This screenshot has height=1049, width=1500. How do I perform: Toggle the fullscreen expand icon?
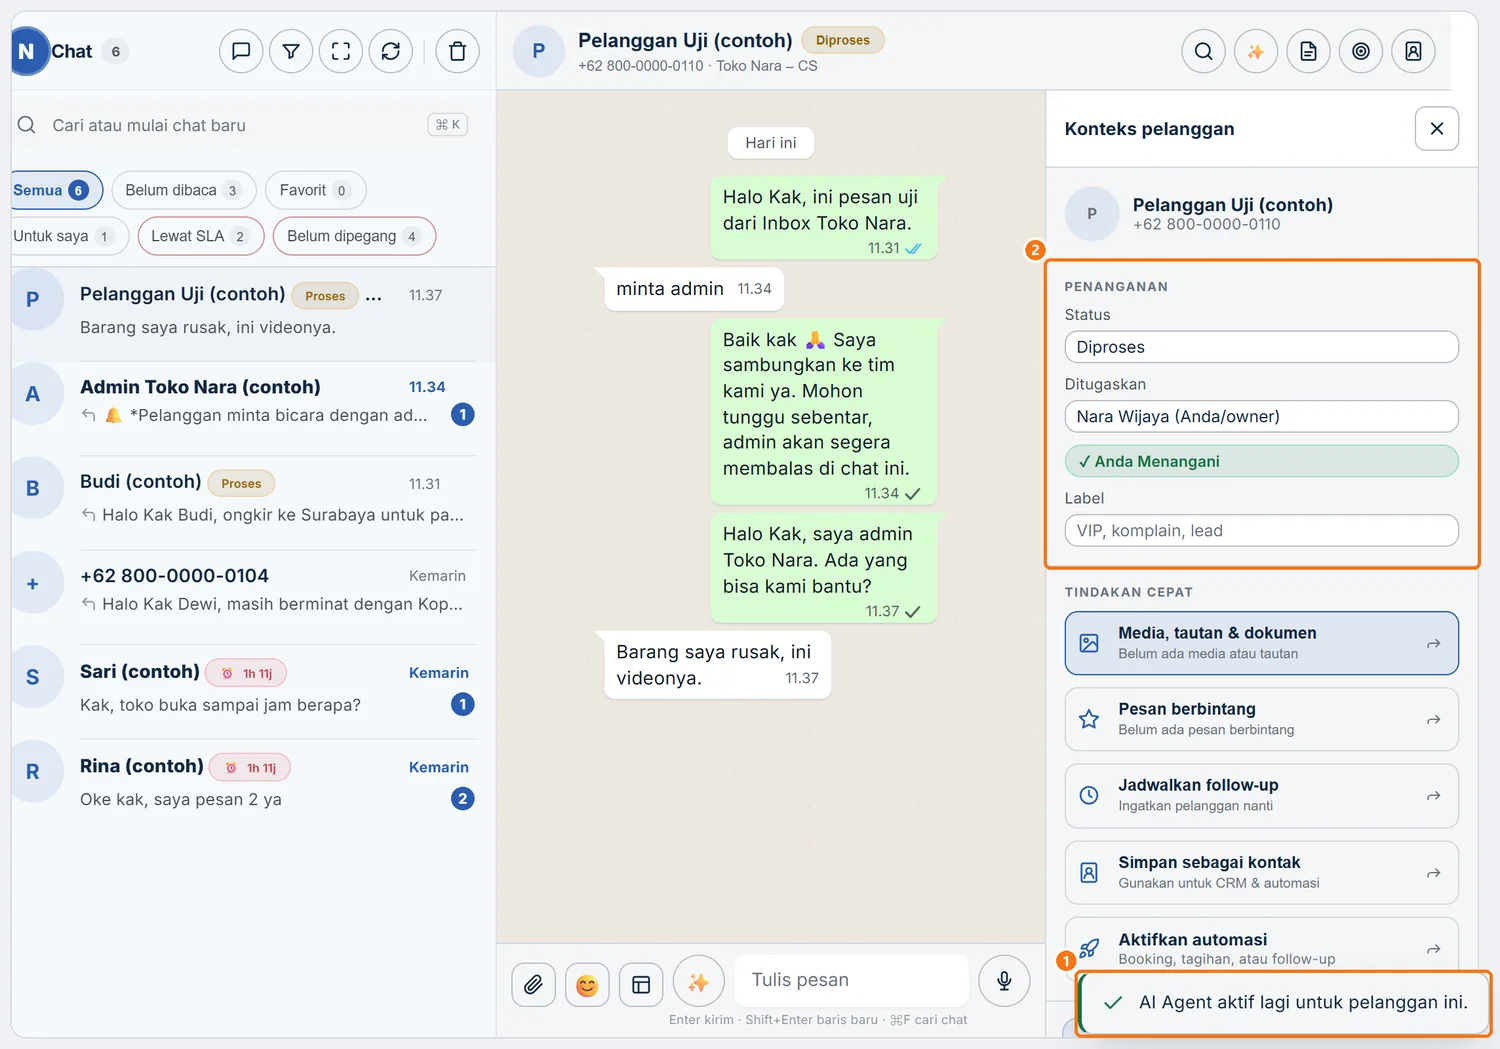(x=341, y=51)
